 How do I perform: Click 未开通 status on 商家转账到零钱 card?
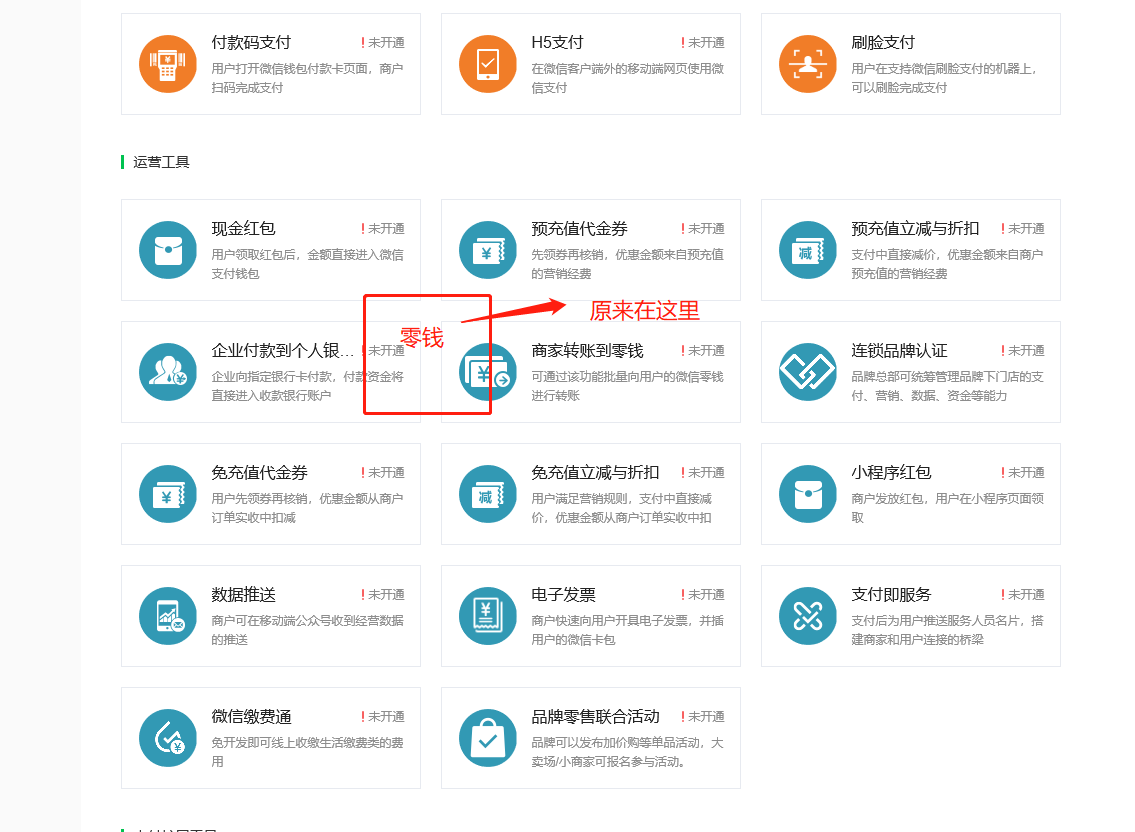pyautogui.click(x=703, y=351)
